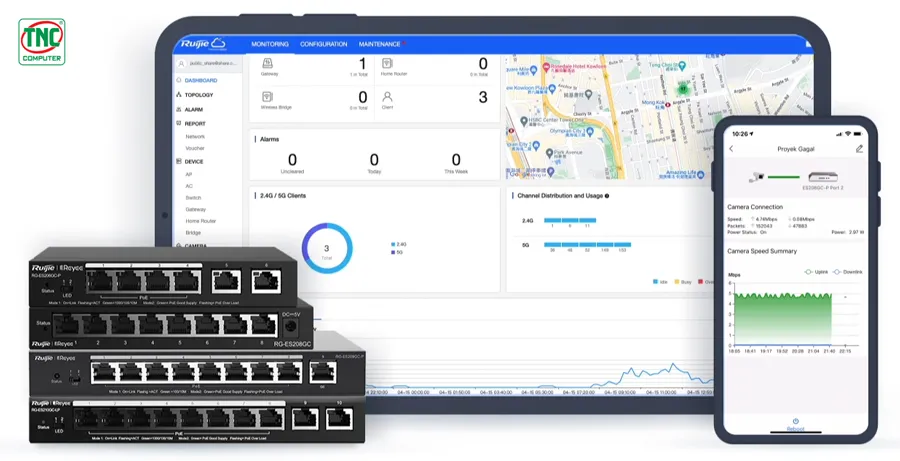Tap the Reboot button on phone
The image size is (900, 461).
(796, 424)
